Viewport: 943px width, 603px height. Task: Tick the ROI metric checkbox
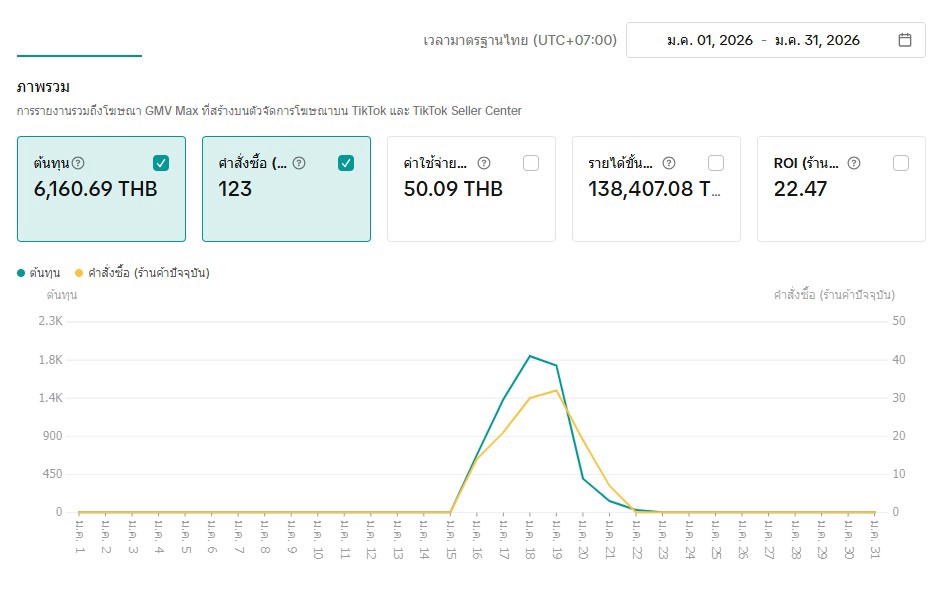tap(901, 163)
